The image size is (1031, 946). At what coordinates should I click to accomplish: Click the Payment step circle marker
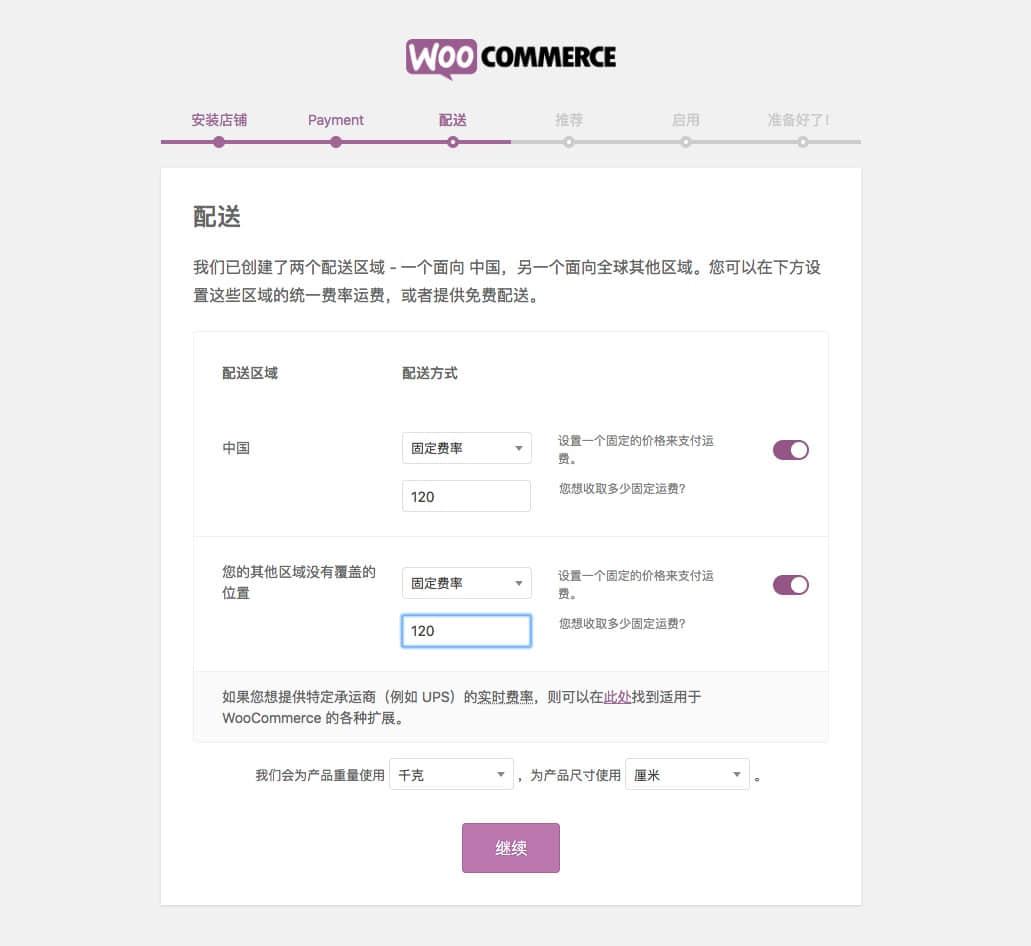tap(336, 142)
